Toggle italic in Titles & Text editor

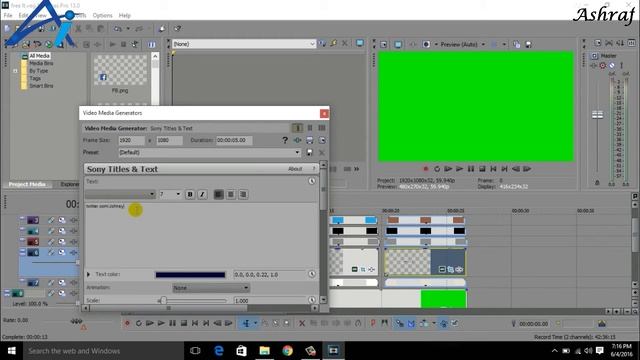[x=202, y=195]
